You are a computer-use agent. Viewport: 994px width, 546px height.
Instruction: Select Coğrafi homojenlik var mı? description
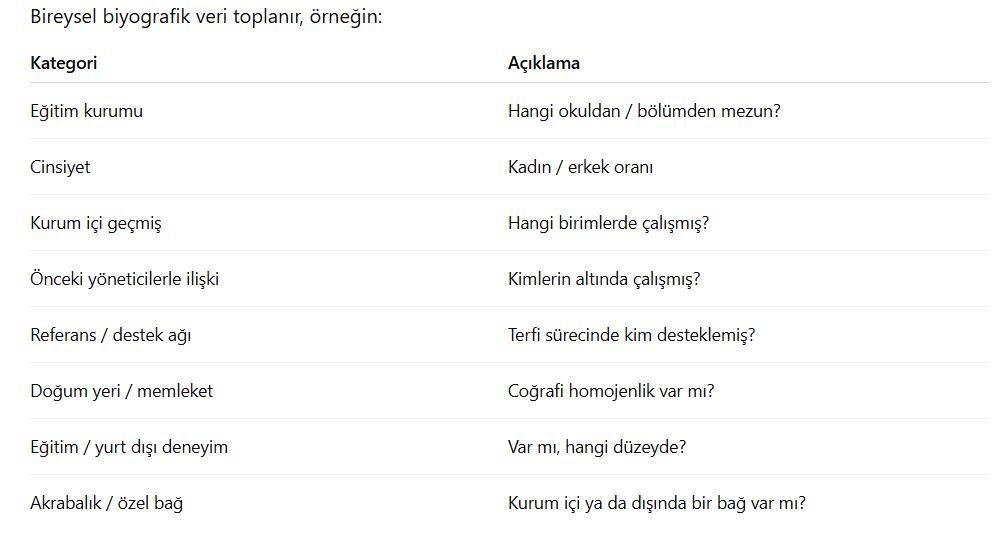(611, 391)
